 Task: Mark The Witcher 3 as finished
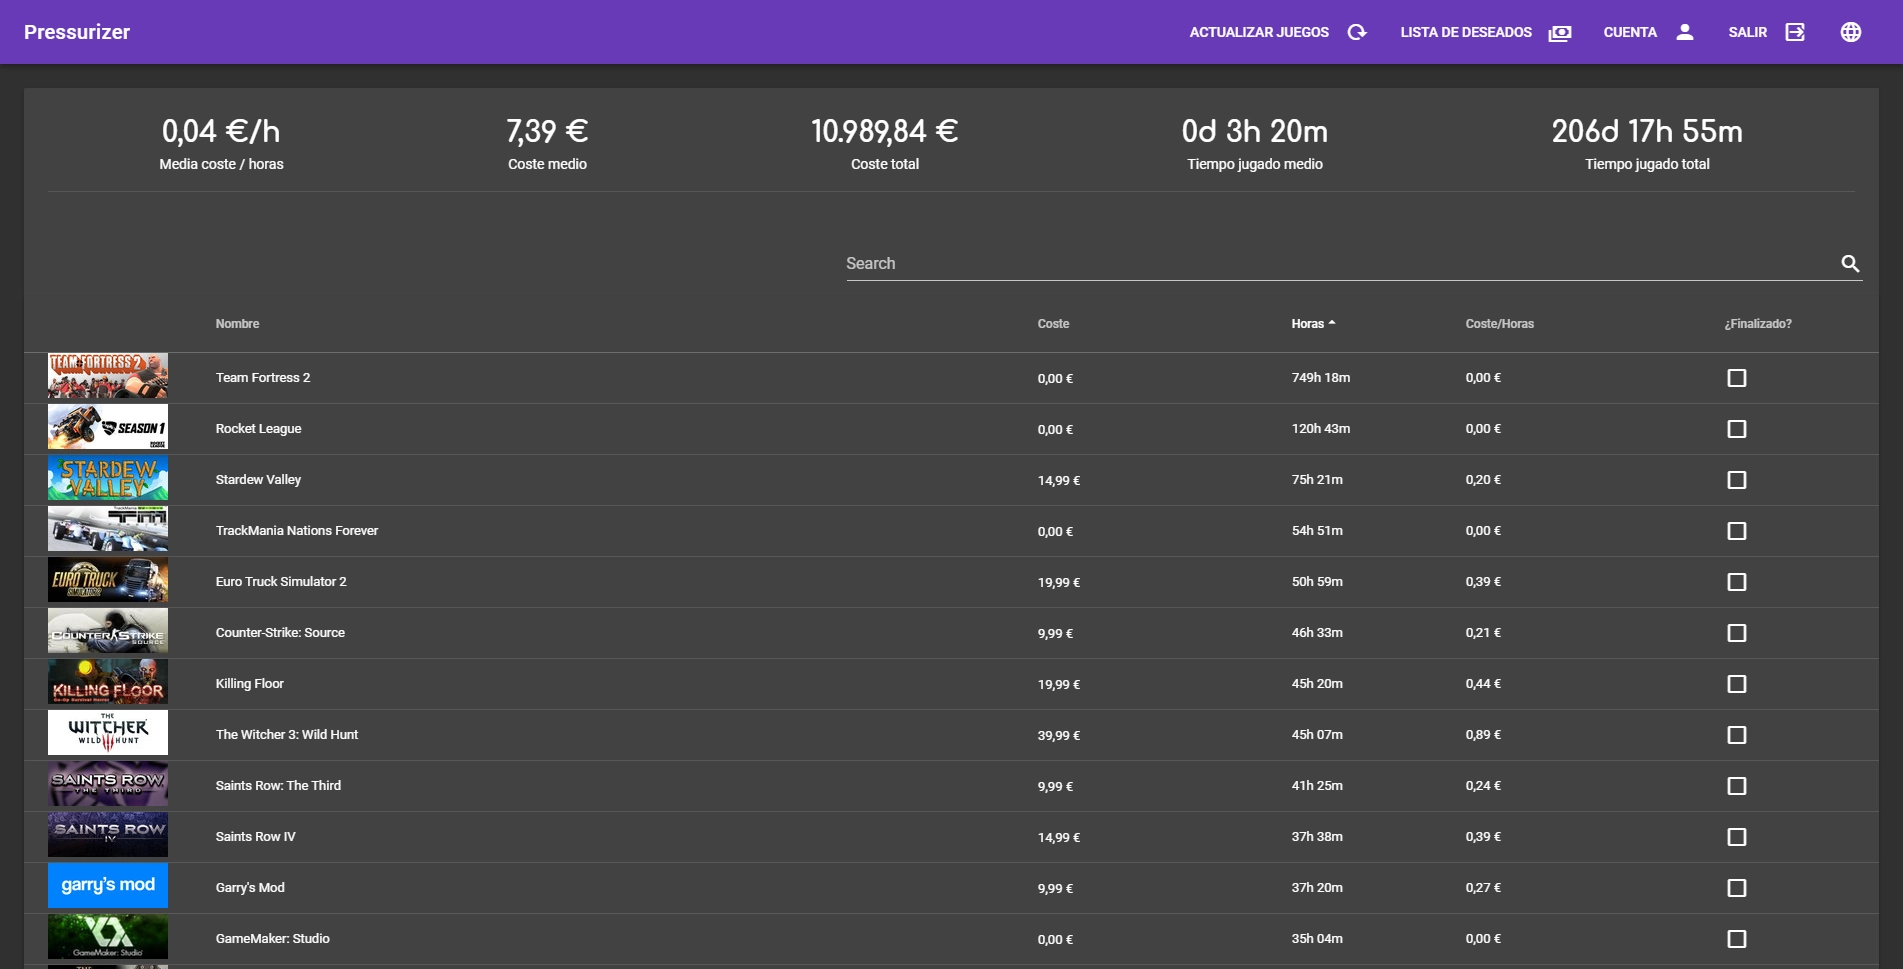1737,735
